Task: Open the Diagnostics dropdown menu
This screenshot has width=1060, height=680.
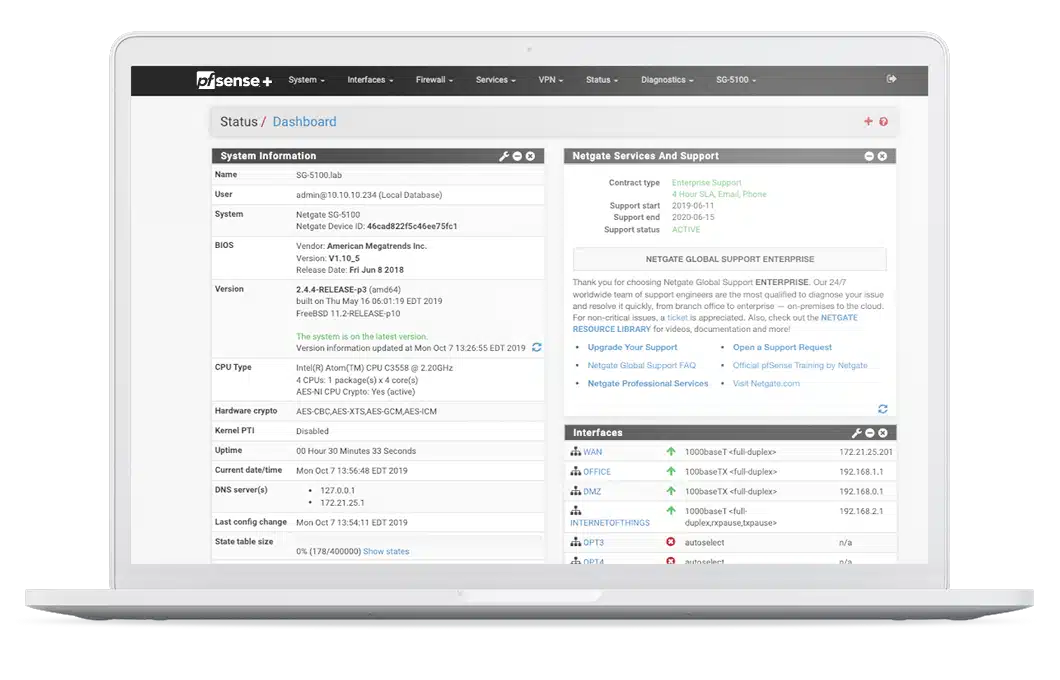Action: pos(667,80)
